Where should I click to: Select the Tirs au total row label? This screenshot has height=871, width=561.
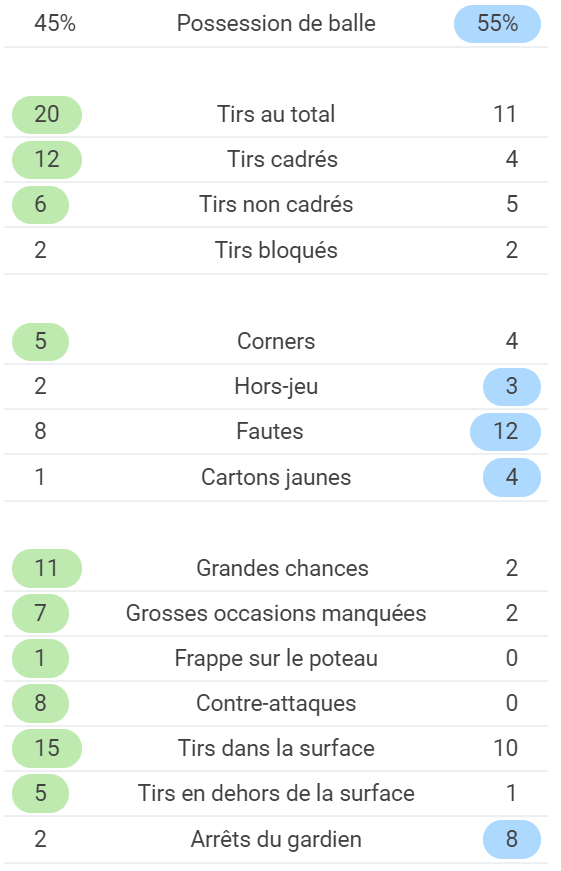[276, 114]
